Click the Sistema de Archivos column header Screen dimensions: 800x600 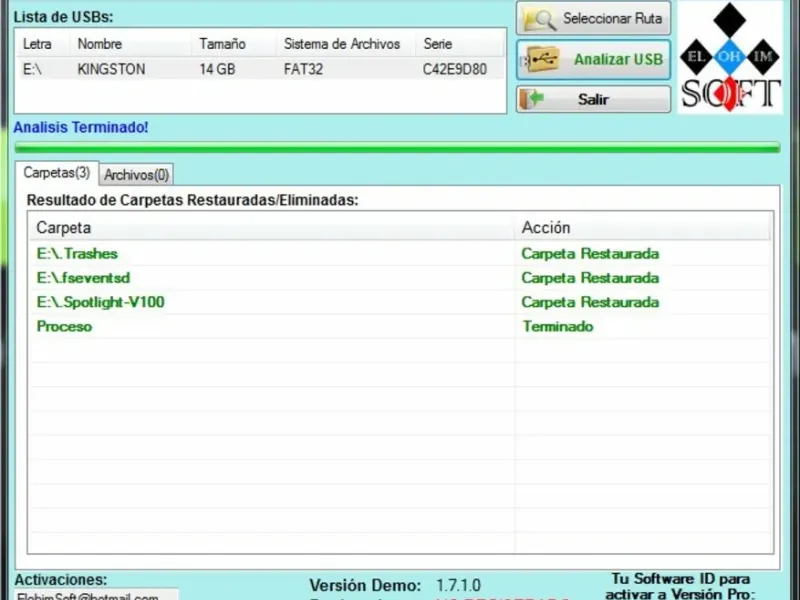tap(346, 44)
